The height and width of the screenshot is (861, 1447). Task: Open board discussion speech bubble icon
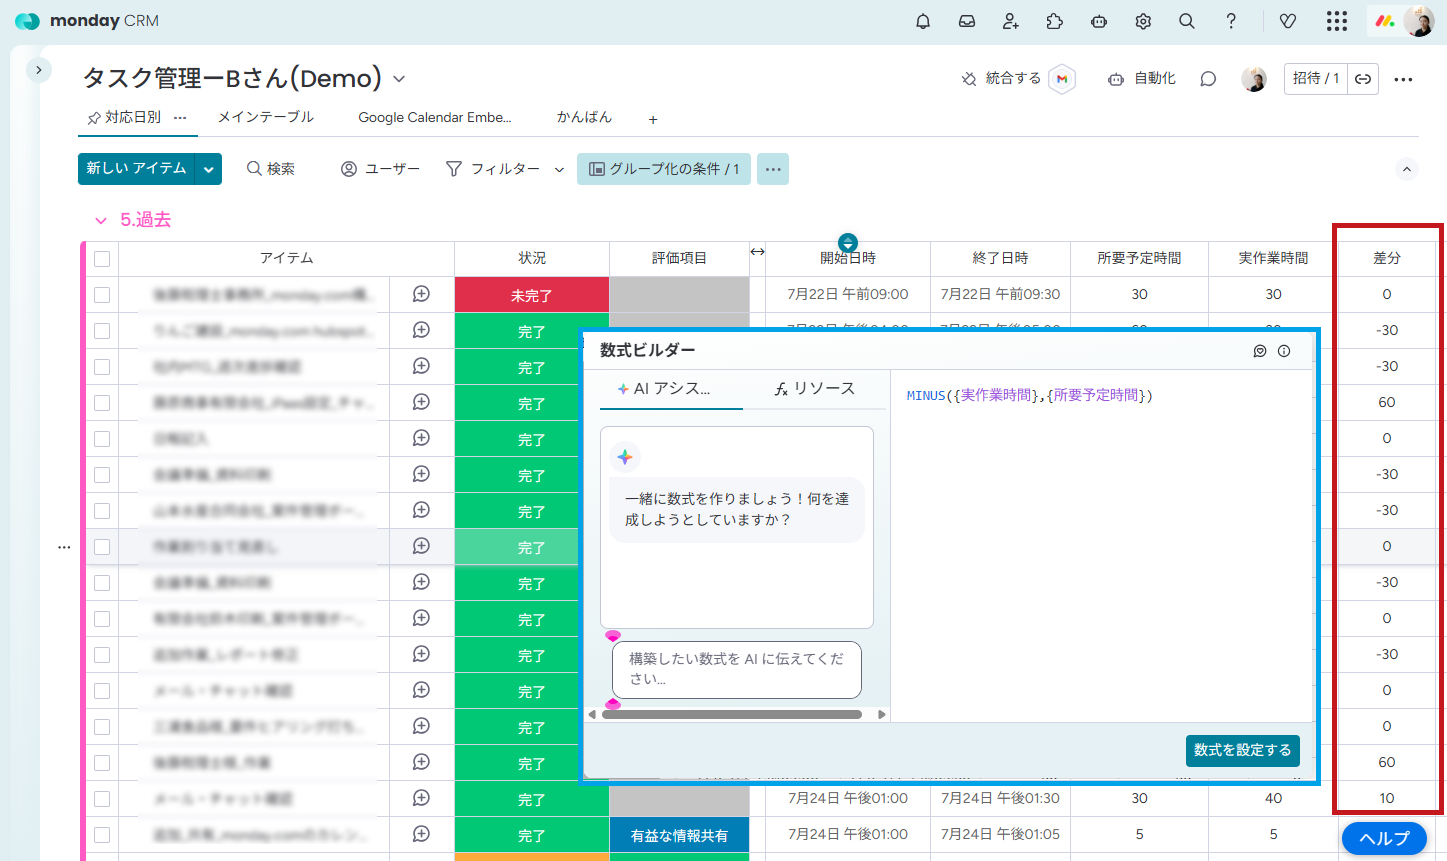click(1208, 79)
